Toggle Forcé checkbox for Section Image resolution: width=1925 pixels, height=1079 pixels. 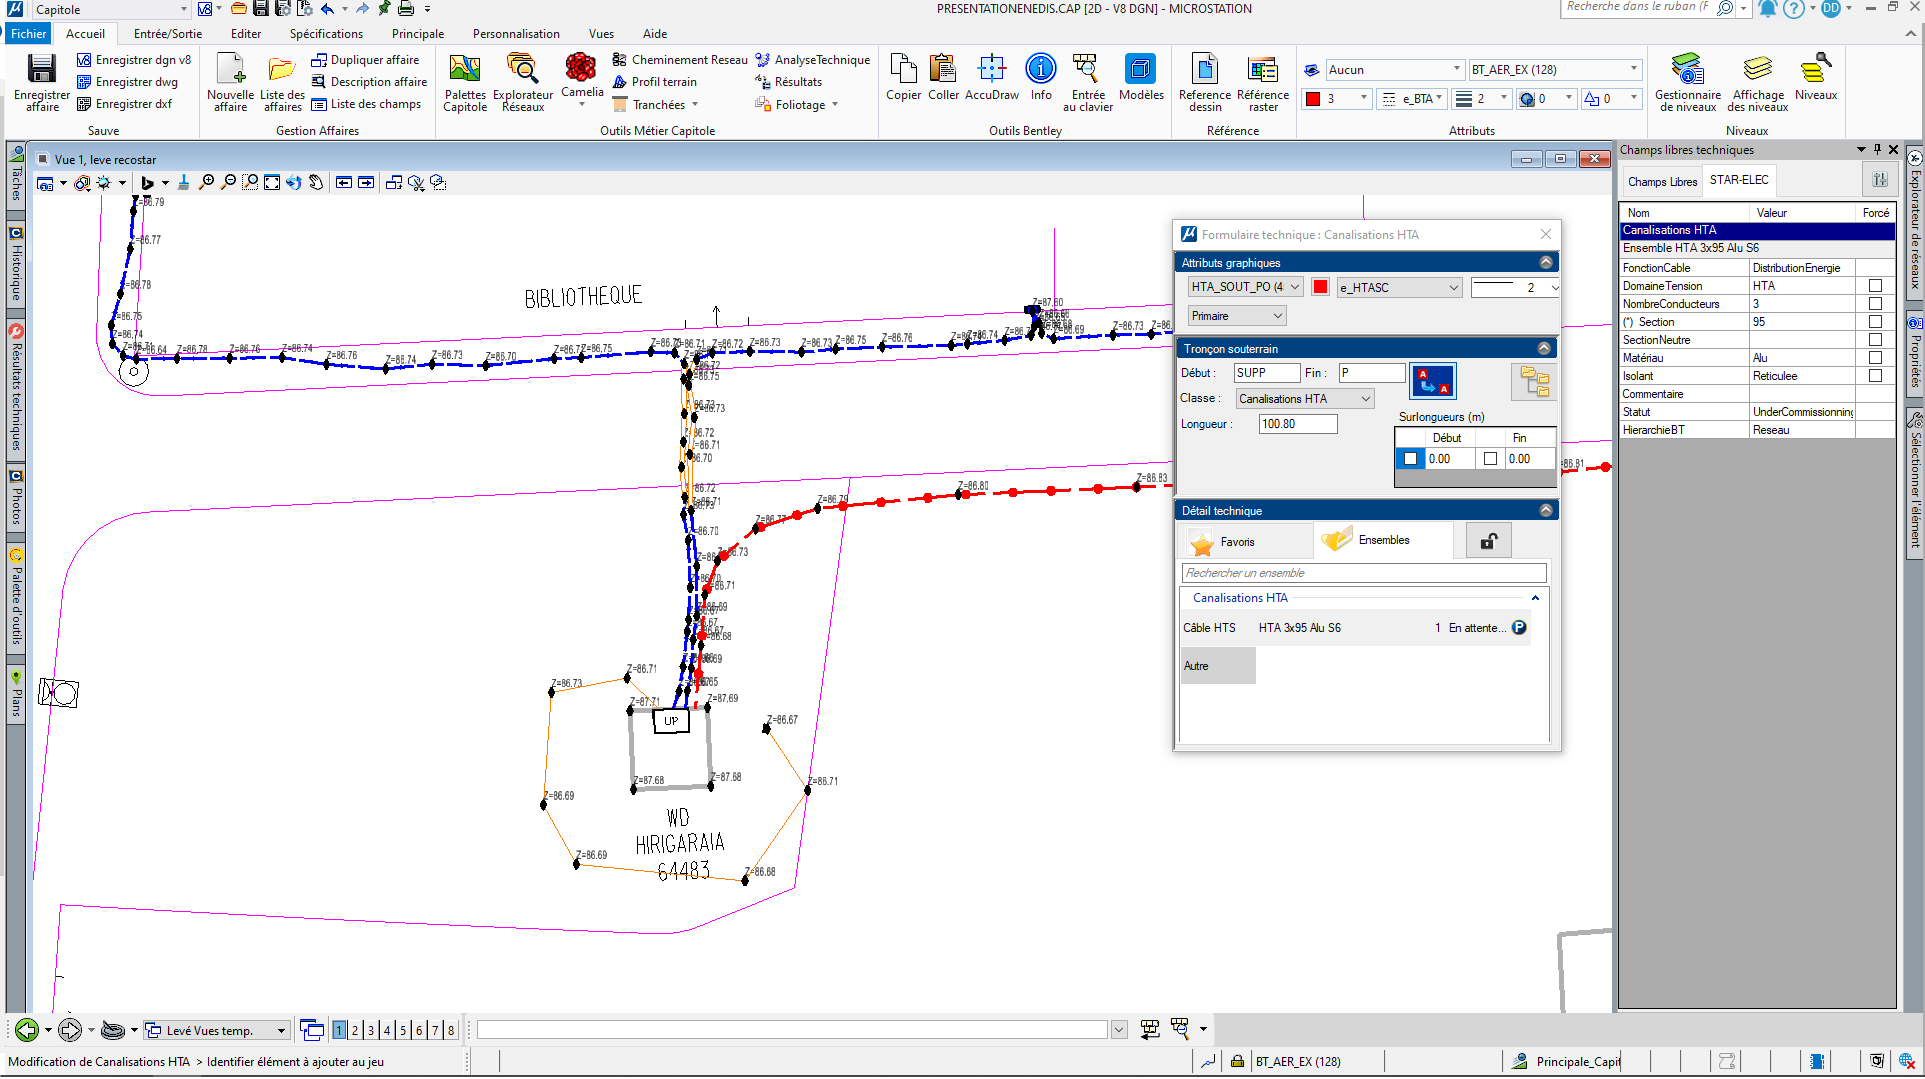tap(1875, 322)
